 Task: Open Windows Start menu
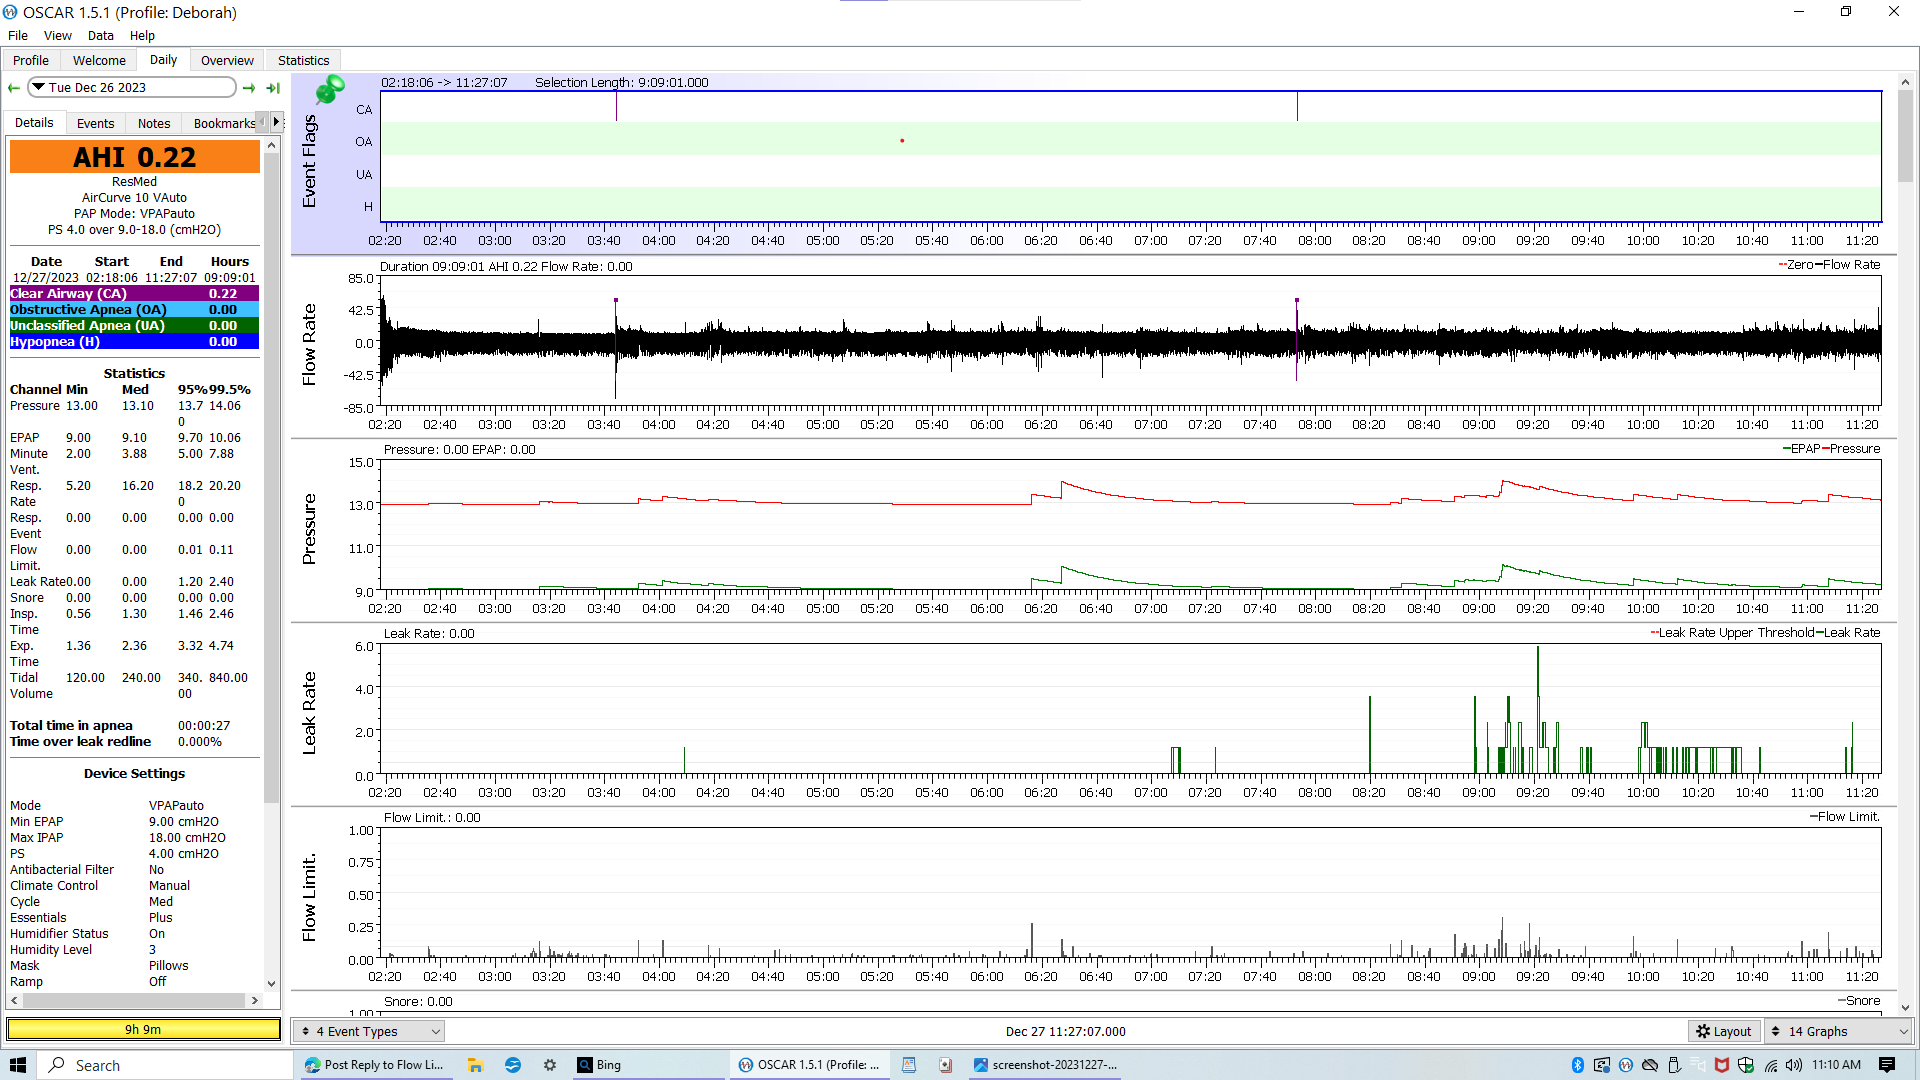click(x=18, y=1065)
